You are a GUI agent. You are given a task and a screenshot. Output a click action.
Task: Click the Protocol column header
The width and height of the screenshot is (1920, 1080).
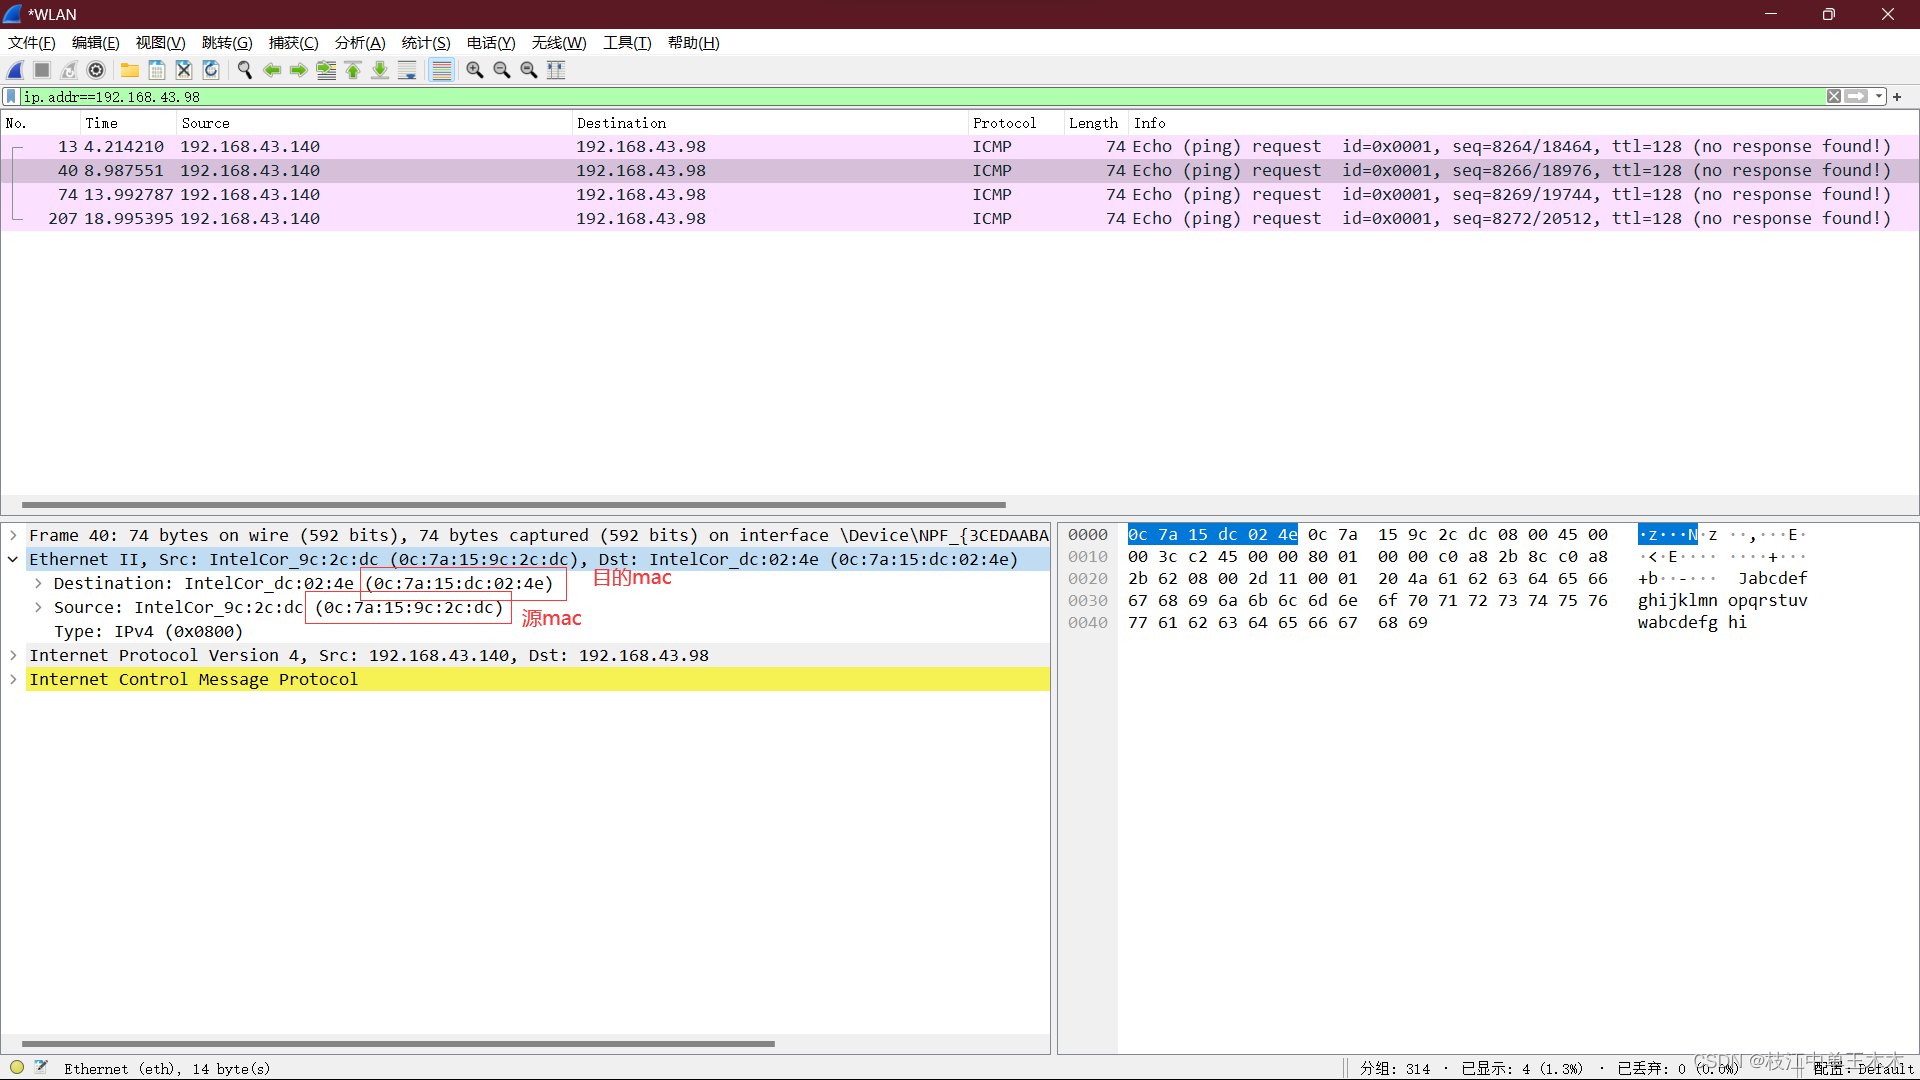[x=1004, y=123]
